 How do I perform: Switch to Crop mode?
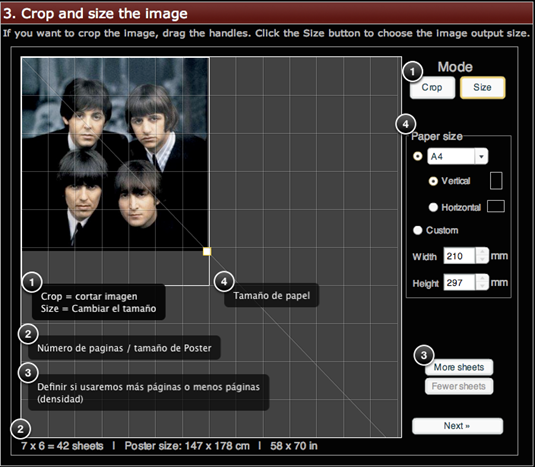432,88
